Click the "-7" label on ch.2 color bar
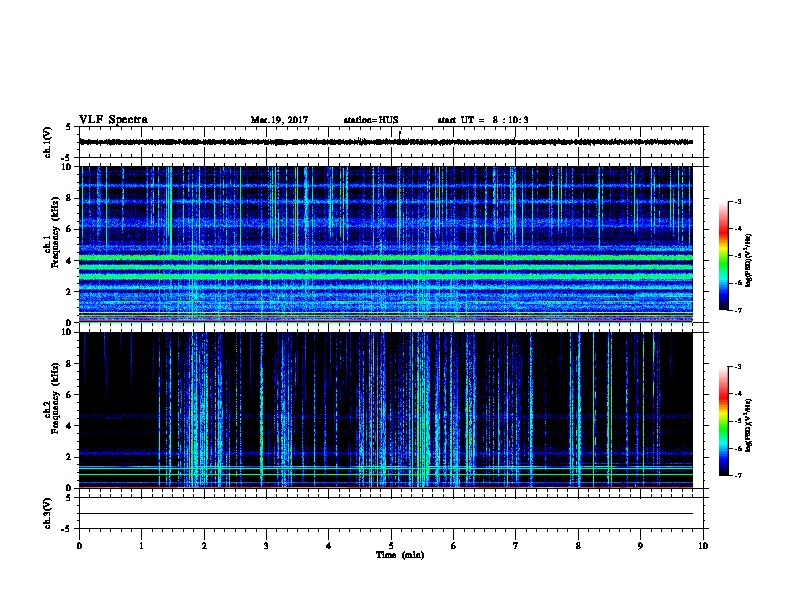Image resolution: width=792 pixels, height=612 pixels. [x=737, y=476]
